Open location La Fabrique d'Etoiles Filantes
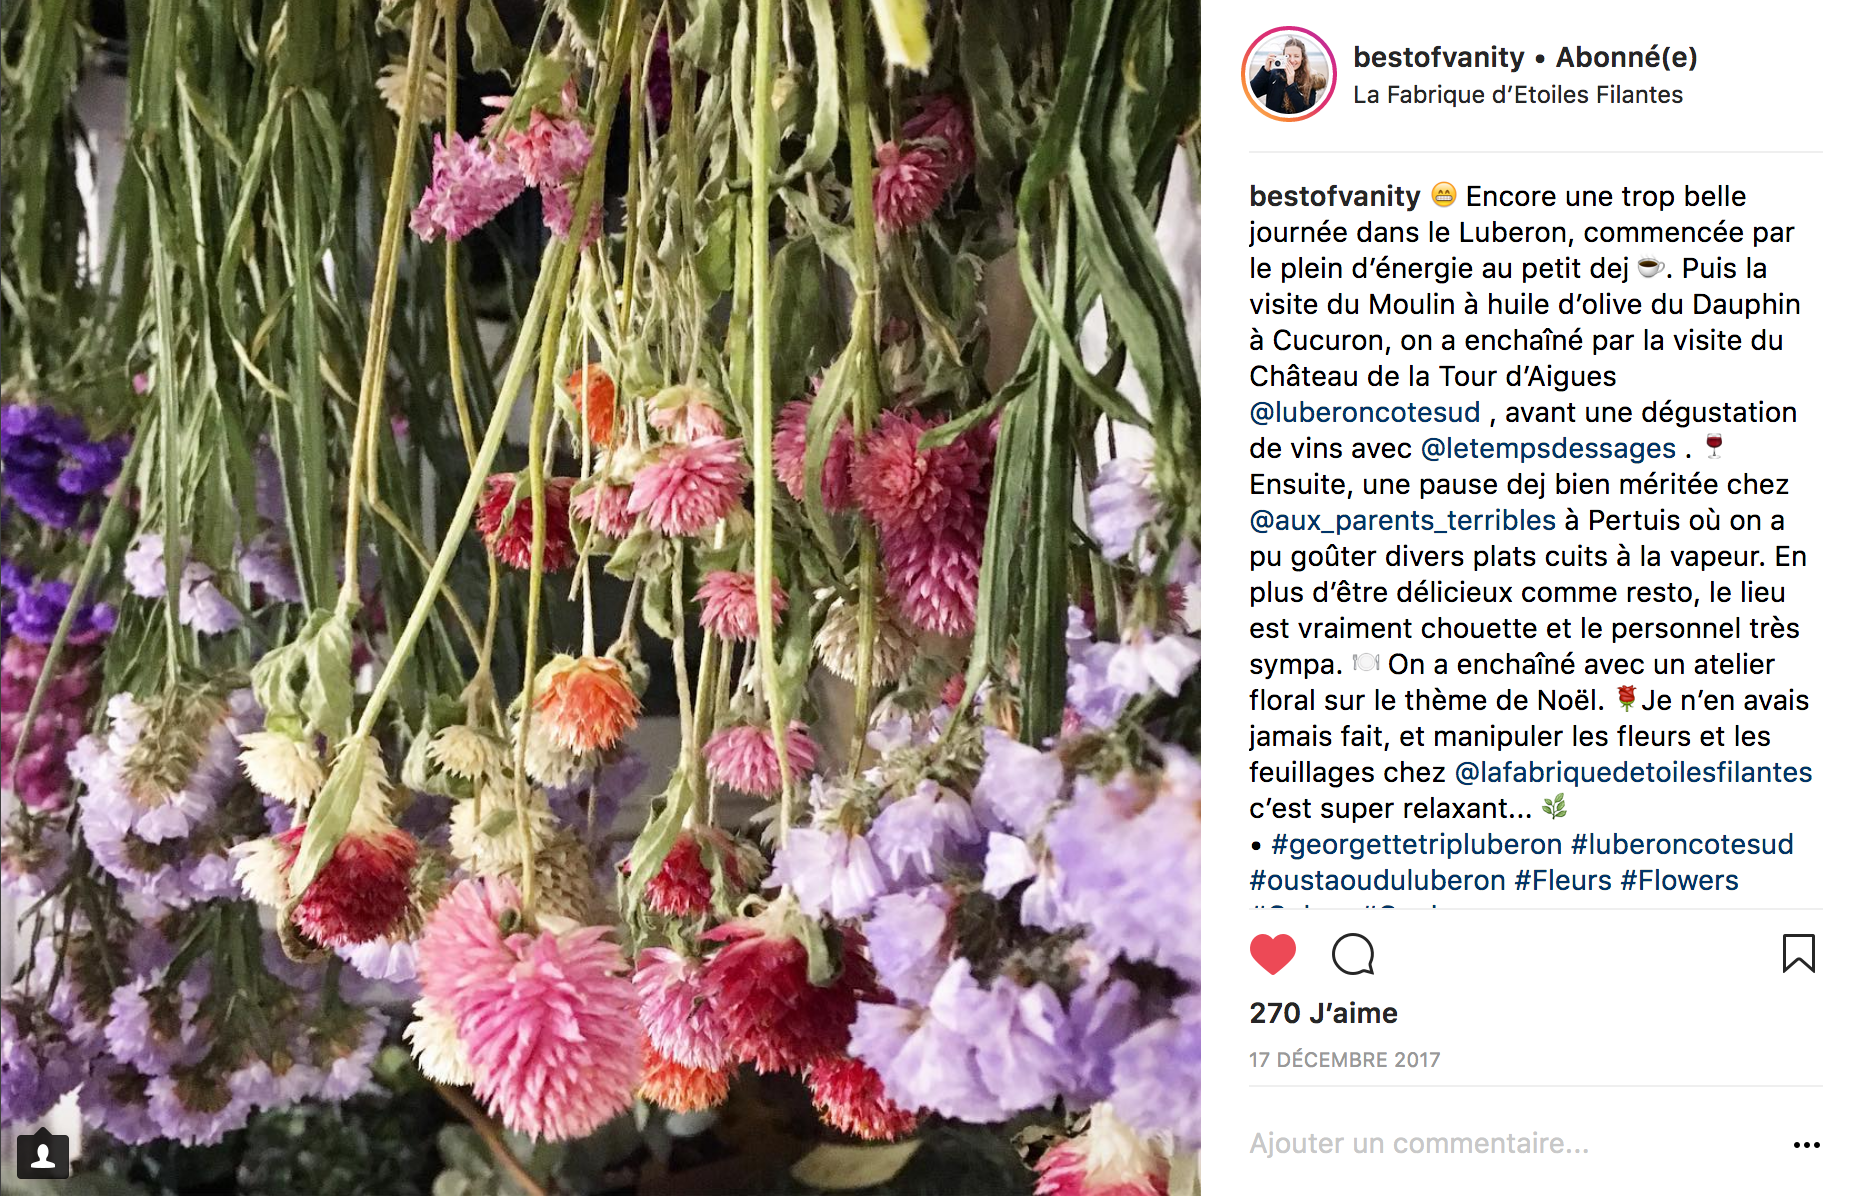1864x1196 pixels. 1517,95
